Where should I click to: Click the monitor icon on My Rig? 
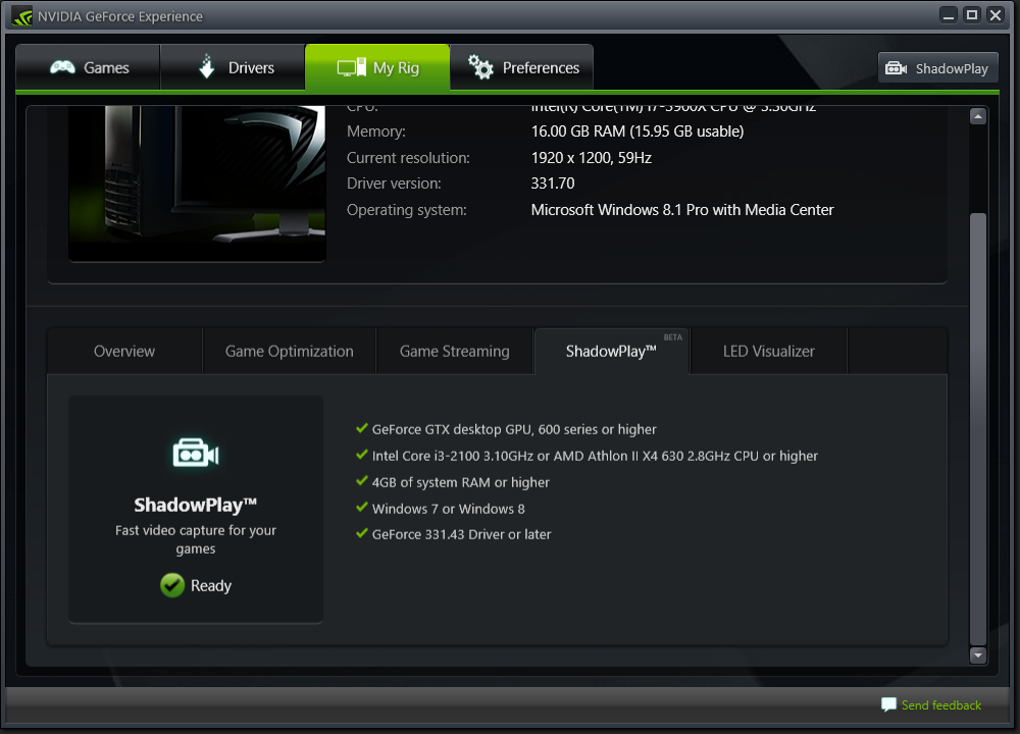click(351, 68)
